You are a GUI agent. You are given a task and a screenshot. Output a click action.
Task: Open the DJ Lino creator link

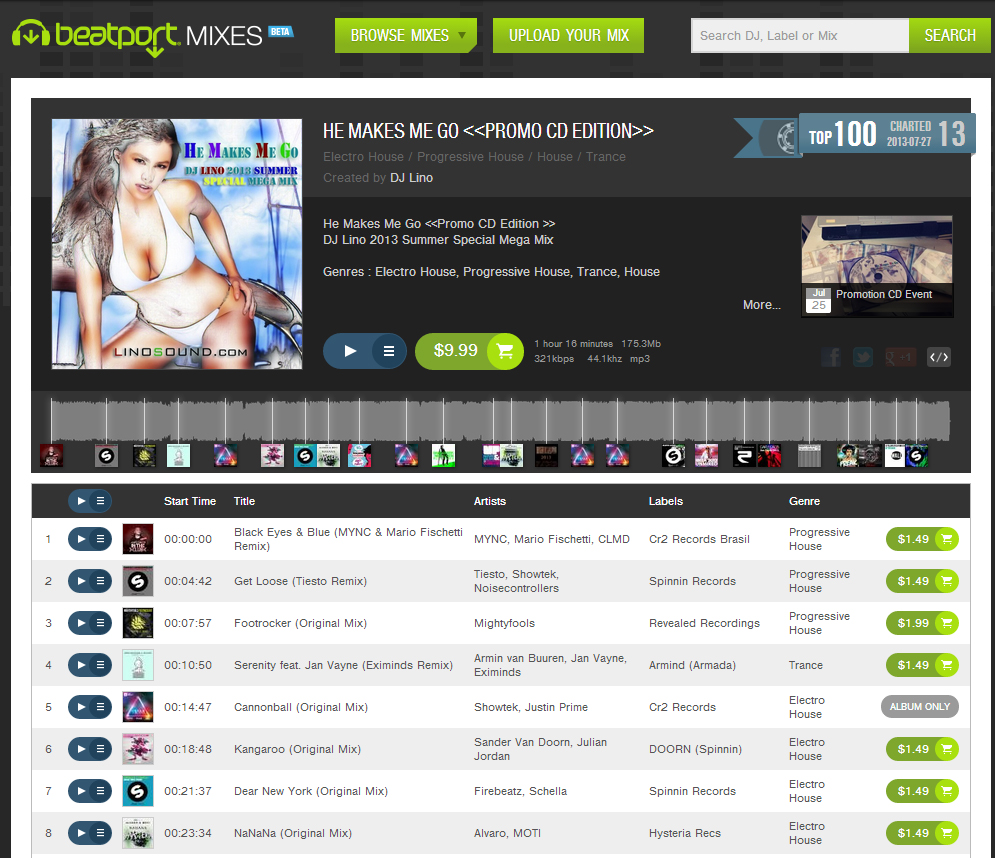point(412,178)
